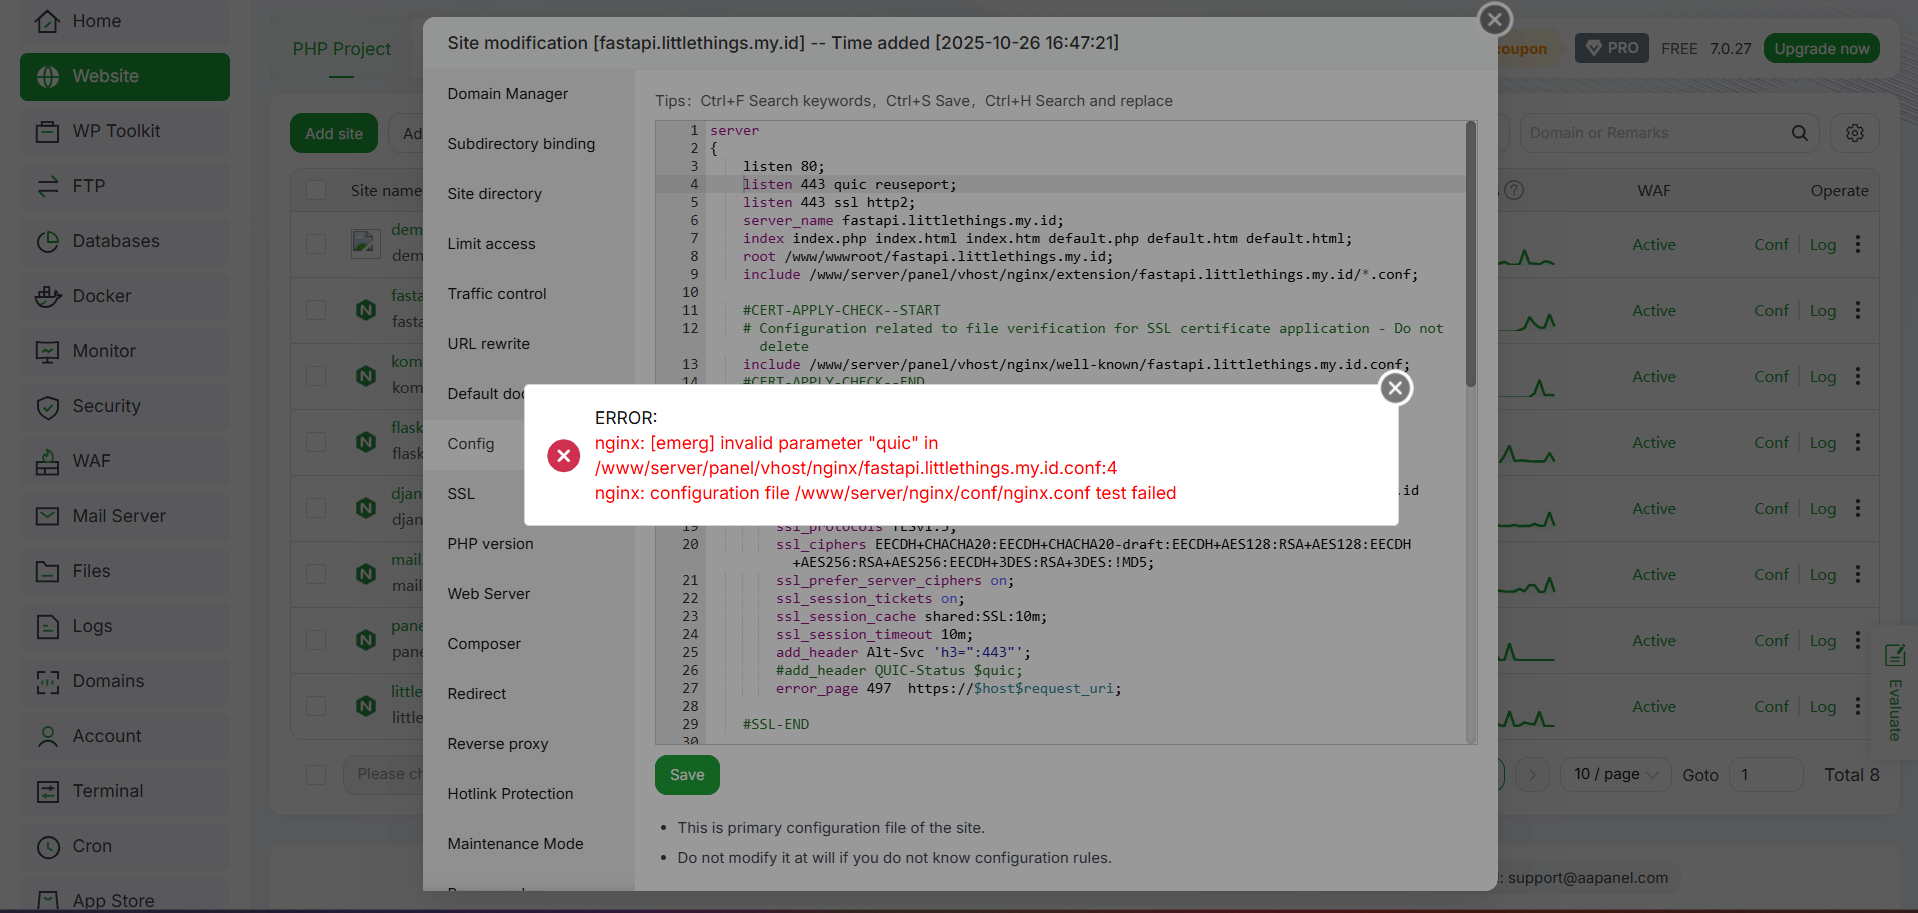Open Cron from sidebar

(x=125, y=846)
